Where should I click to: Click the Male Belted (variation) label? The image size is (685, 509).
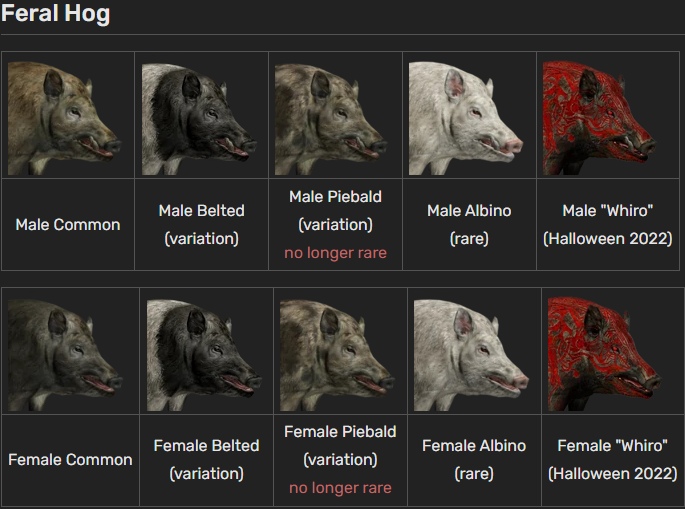tap(201, 225)
